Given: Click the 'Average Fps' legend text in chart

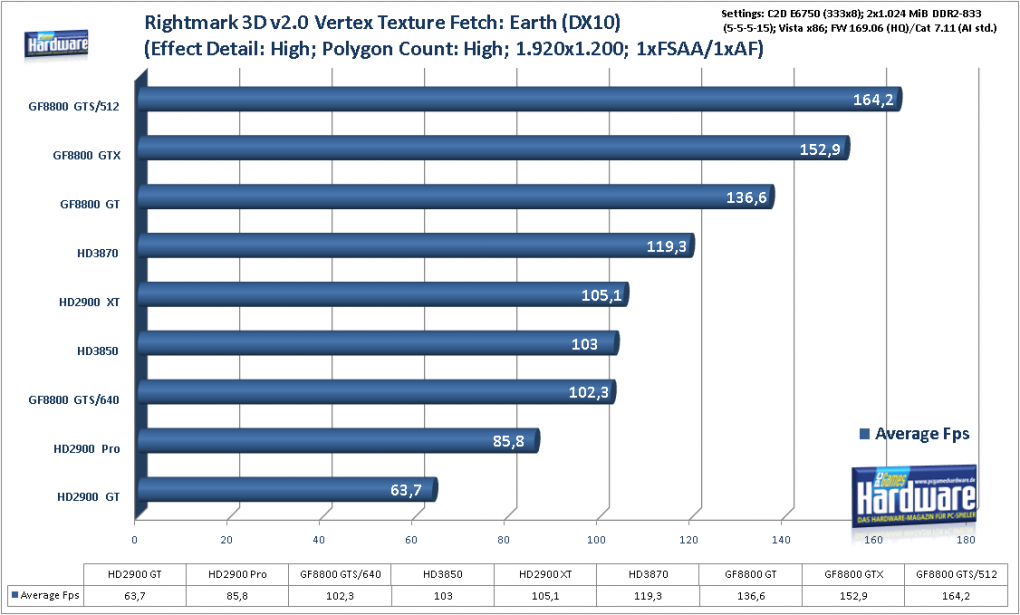Looking at the screenshot, I should pyautogui.click(x=922, y=434).
